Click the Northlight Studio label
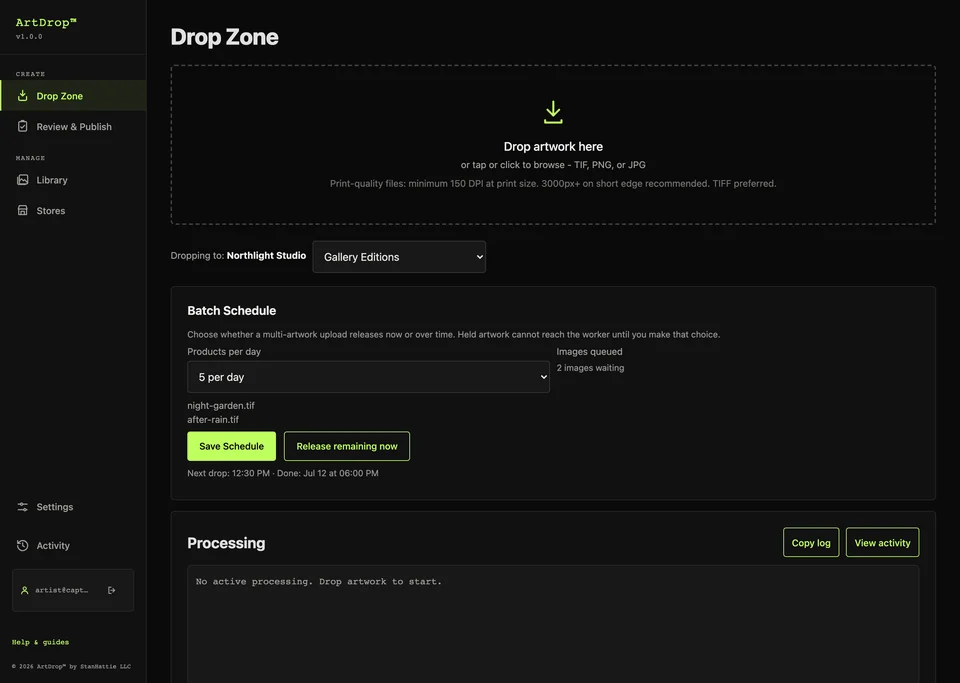 [266, 256]
